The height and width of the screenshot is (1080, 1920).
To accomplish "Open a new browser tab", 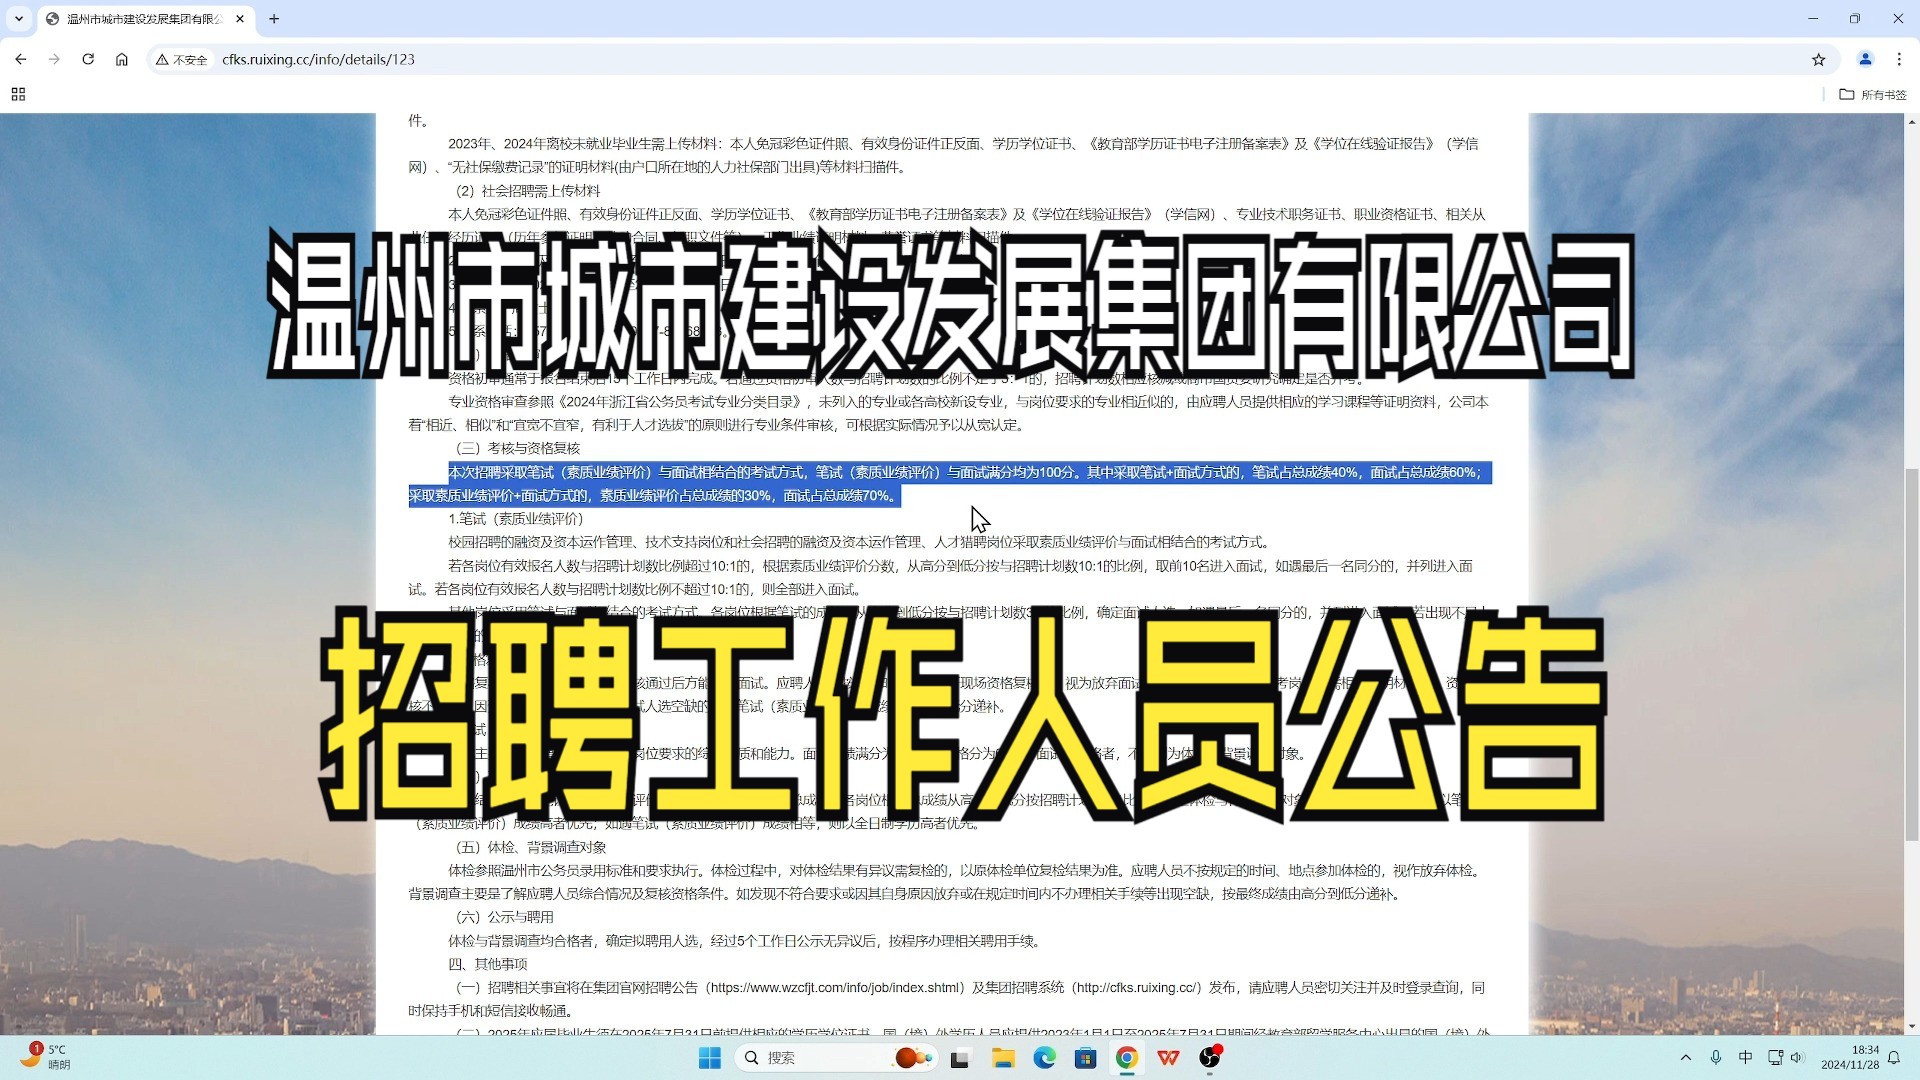I will click(274, 19).
